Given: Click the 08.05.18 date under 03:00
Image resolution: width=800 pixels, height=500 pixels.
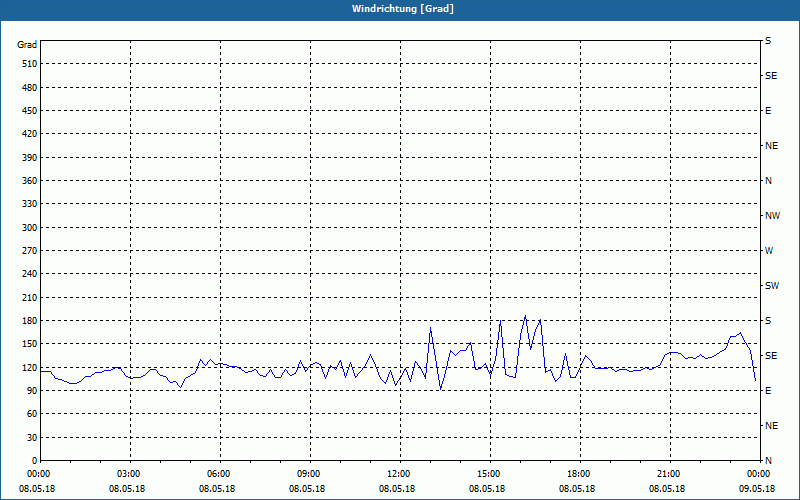Looking at the screenshot, I should [127, 489].
